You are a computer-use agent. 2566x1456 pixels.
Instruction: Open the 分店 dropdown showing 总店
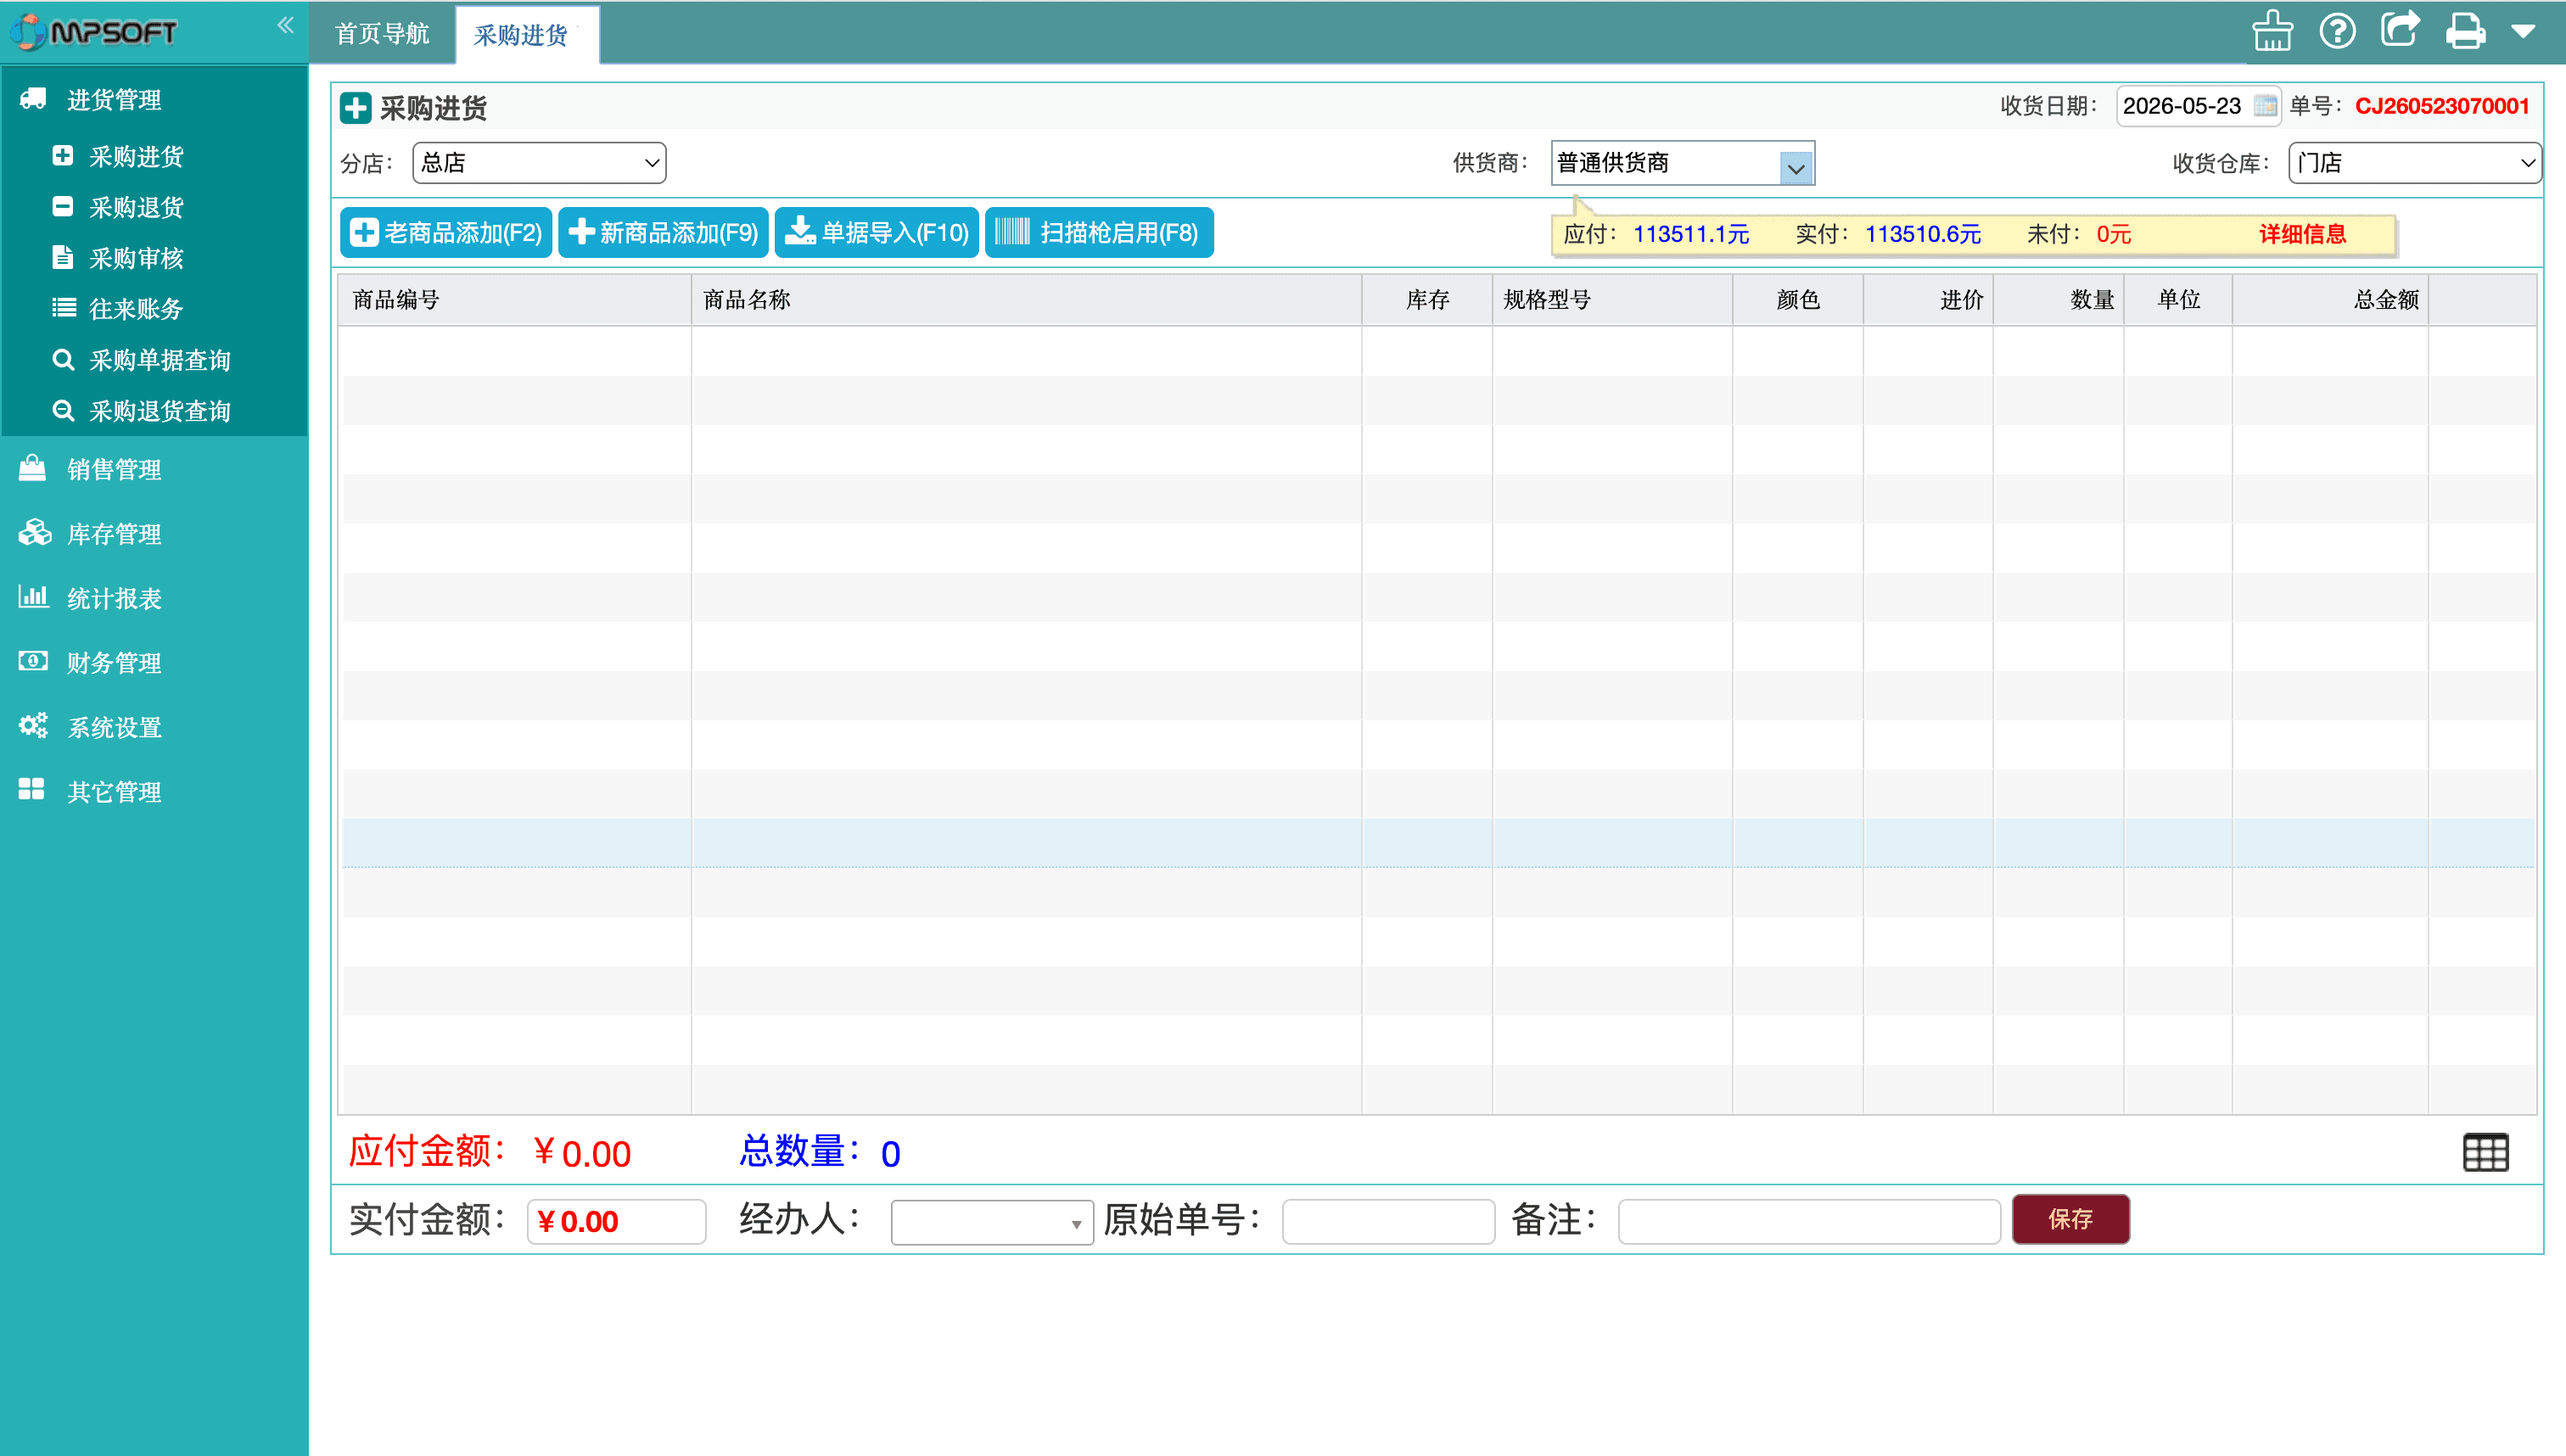click(x=539, y=163)
